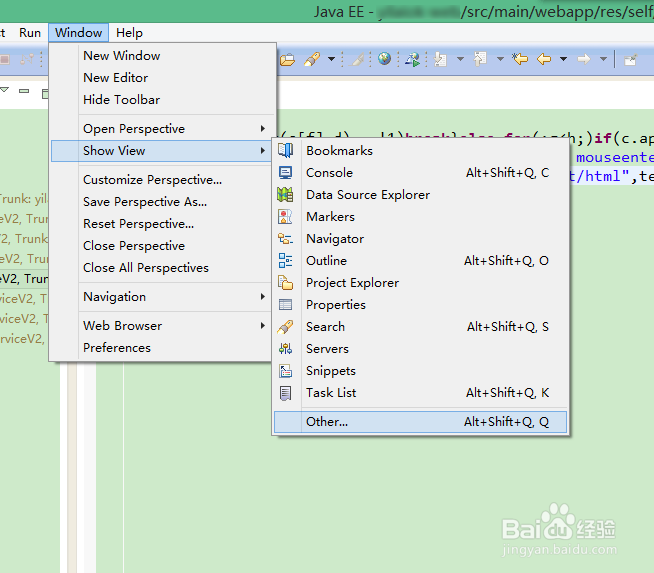The width and height of the screenshot is (654, 573).
Task: Expand the Navigation submenu
Action: 163,297
